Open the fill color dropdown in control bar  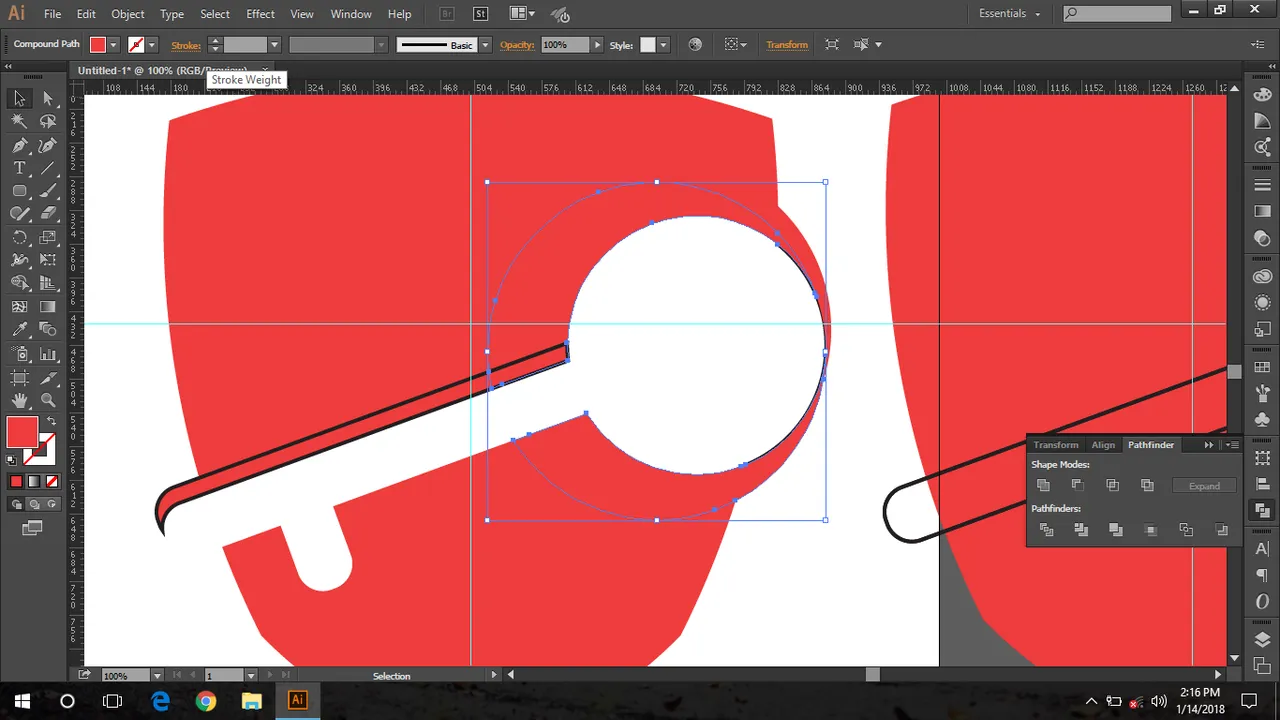(x=113, y=45)
